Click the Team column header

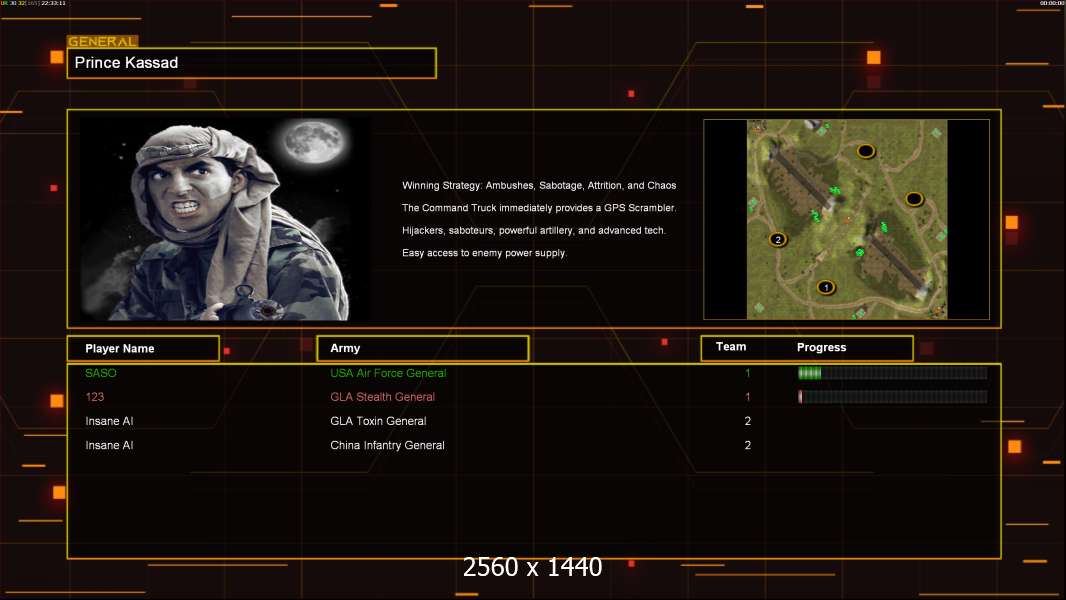coord(731,347)
